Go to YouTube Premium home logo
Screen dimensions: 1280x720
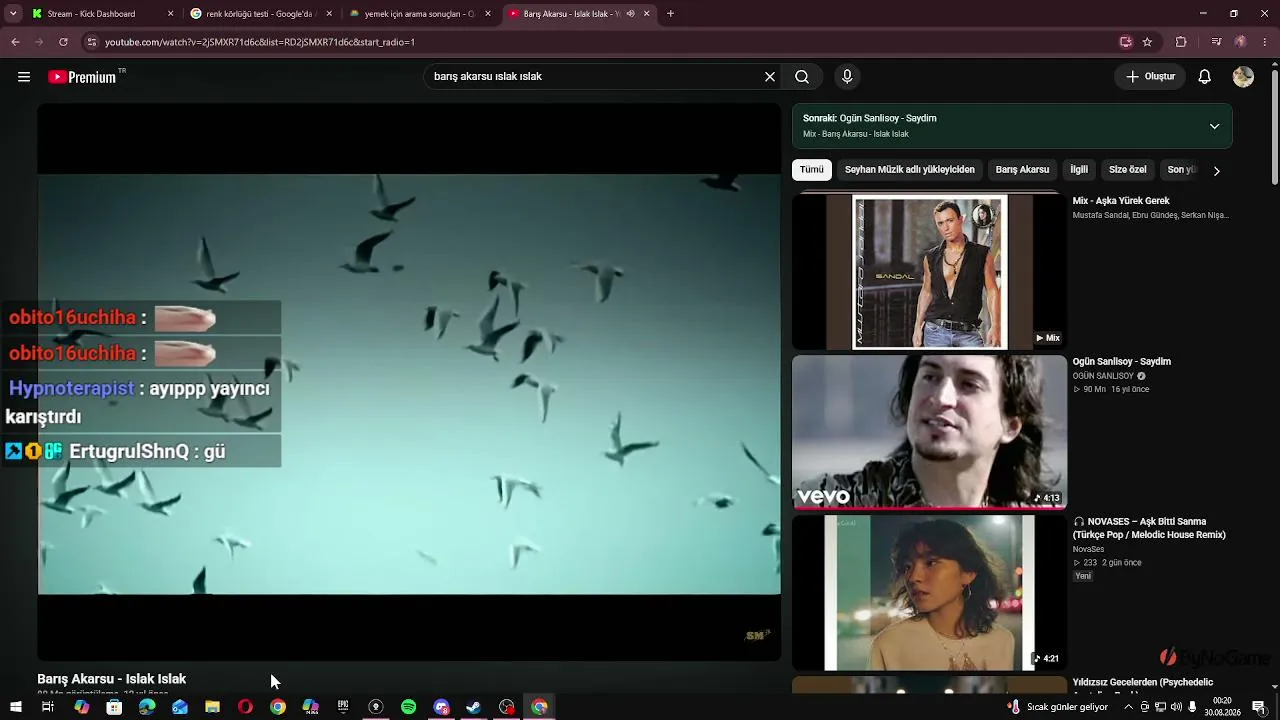tap(82, 77)
